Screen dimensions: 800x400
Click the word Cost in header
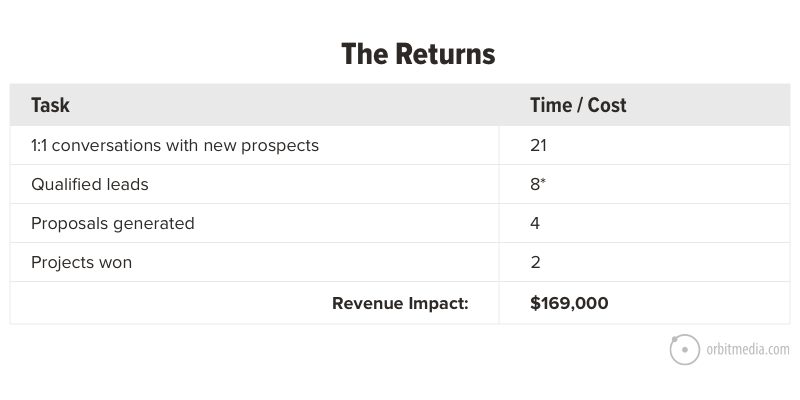(x=607, y=105)
